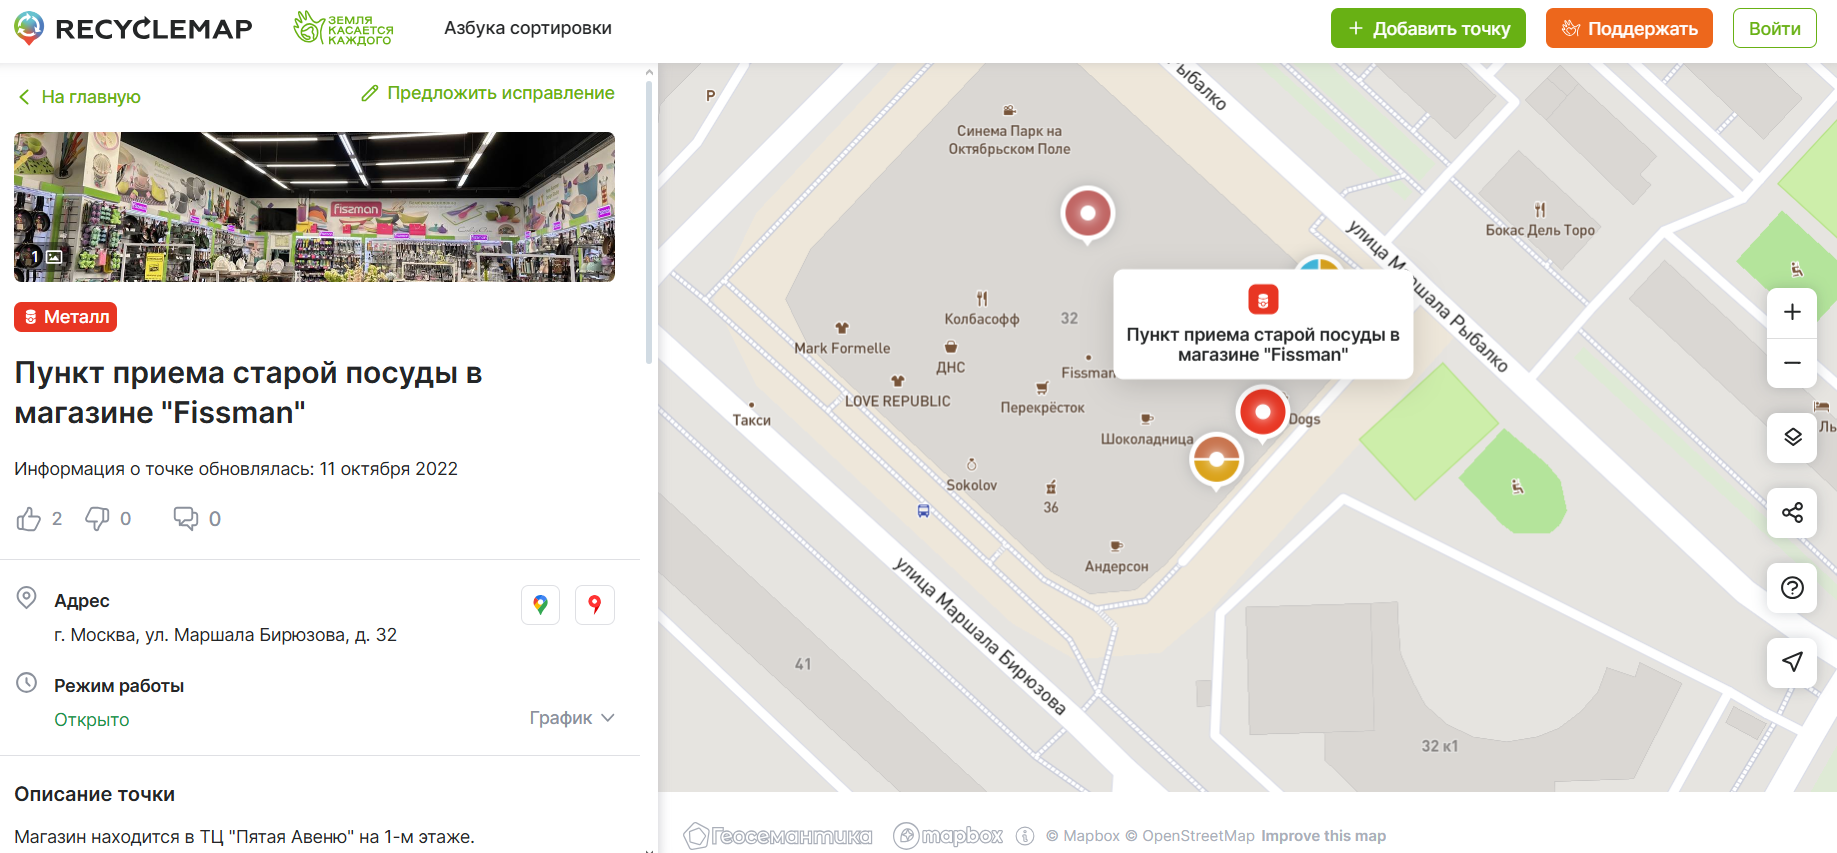Click the 'Войти' login button

[x=1774, y=28]
